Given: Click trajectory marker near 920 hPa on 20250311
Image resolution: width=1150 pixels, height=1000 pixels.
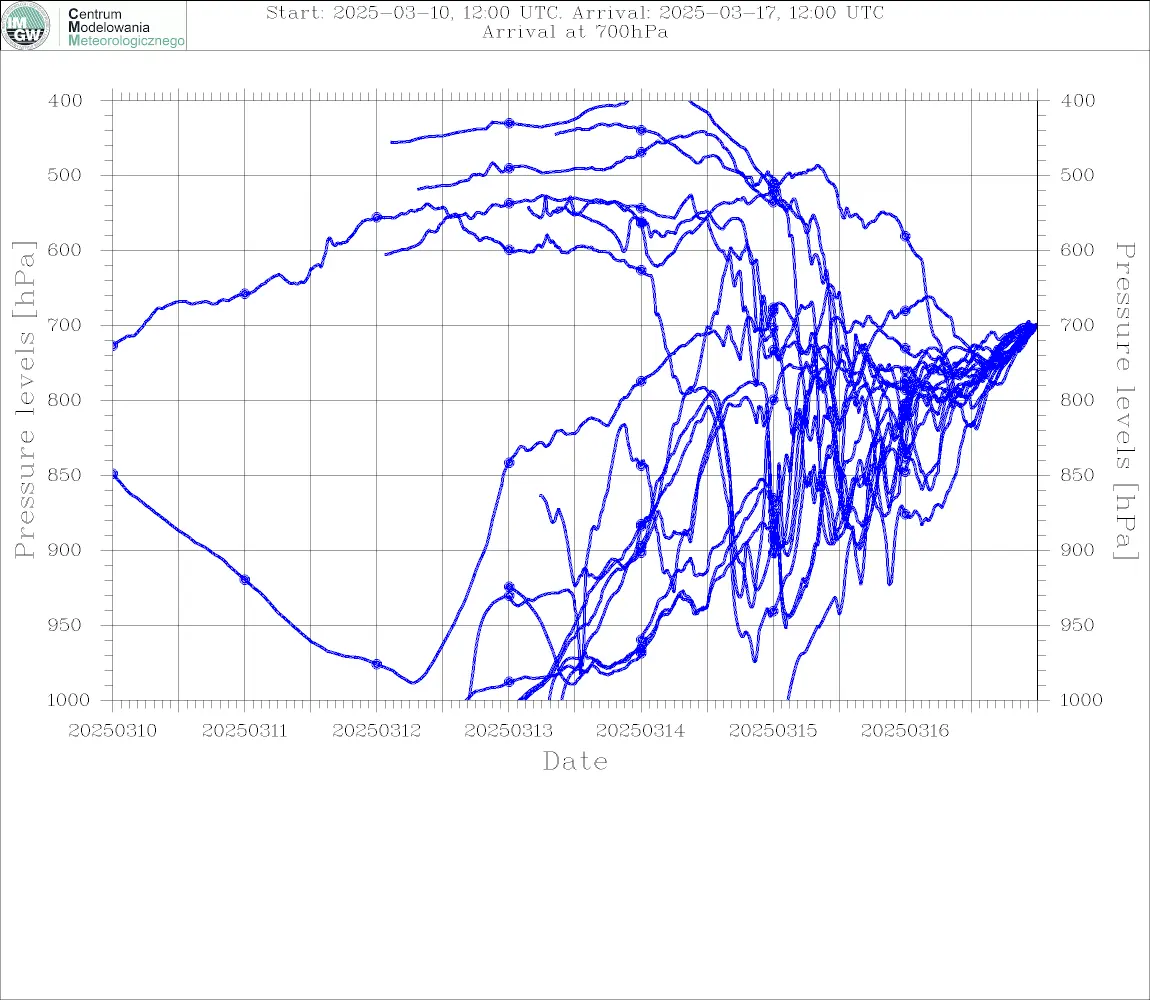Looking at the screenshot, I should [x=245, y=580].
